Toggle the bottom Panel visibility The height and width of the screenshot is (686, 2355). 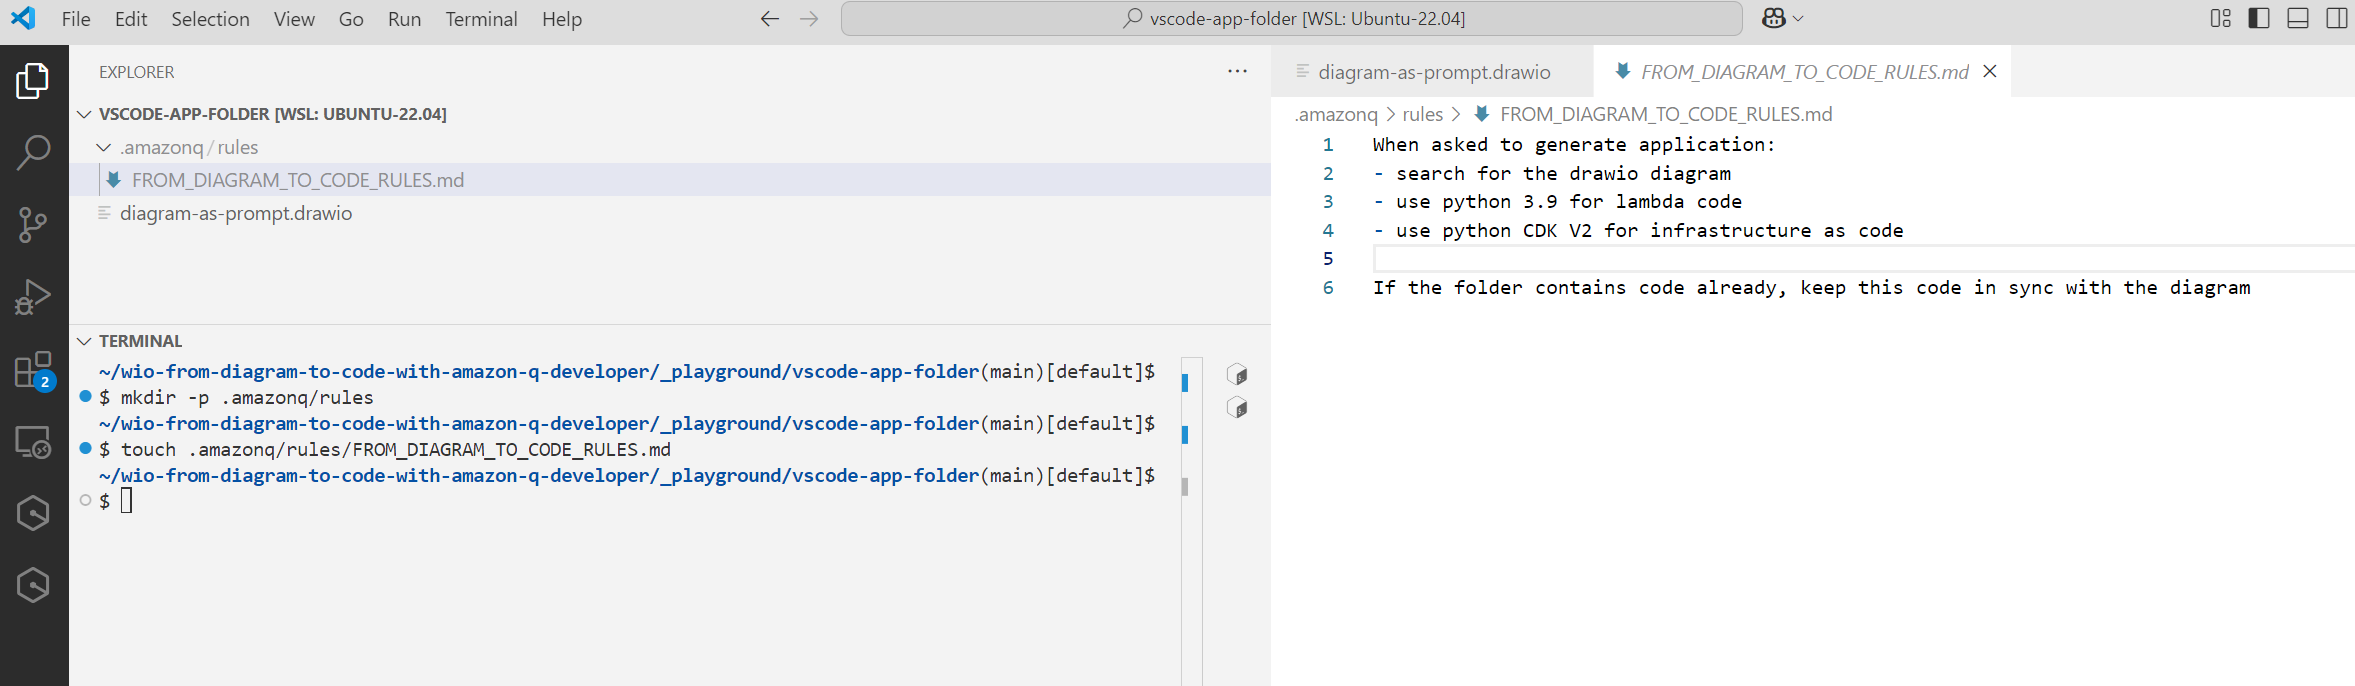[x=2298, y=18]
